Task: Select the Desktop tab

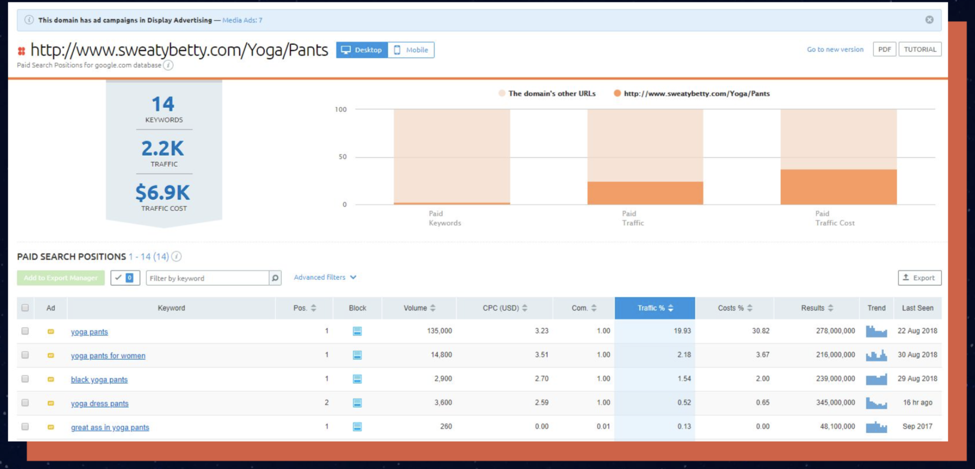Action: tap(361, 50)
